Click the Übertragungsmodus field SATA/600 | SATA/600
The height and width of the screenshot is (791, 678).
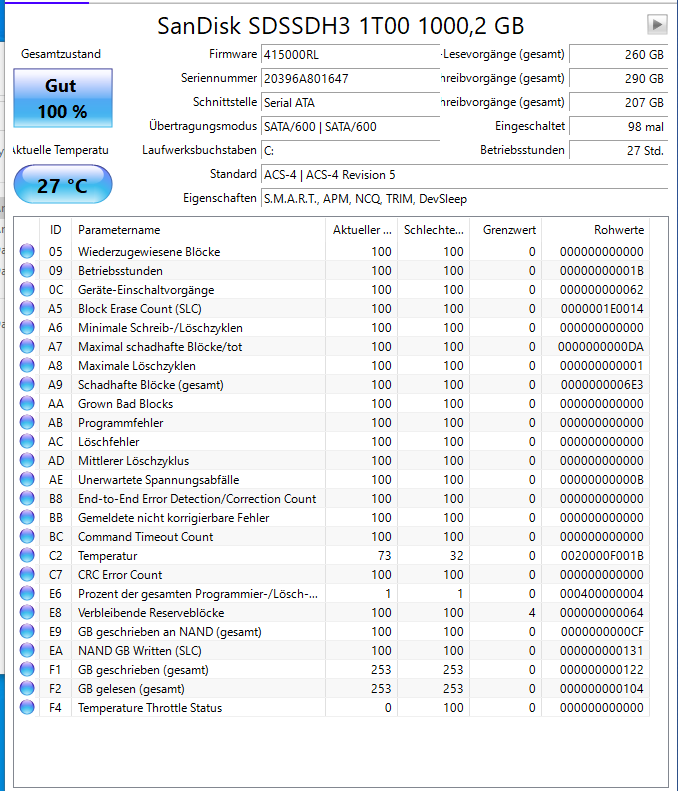click(x=351, y=127)
